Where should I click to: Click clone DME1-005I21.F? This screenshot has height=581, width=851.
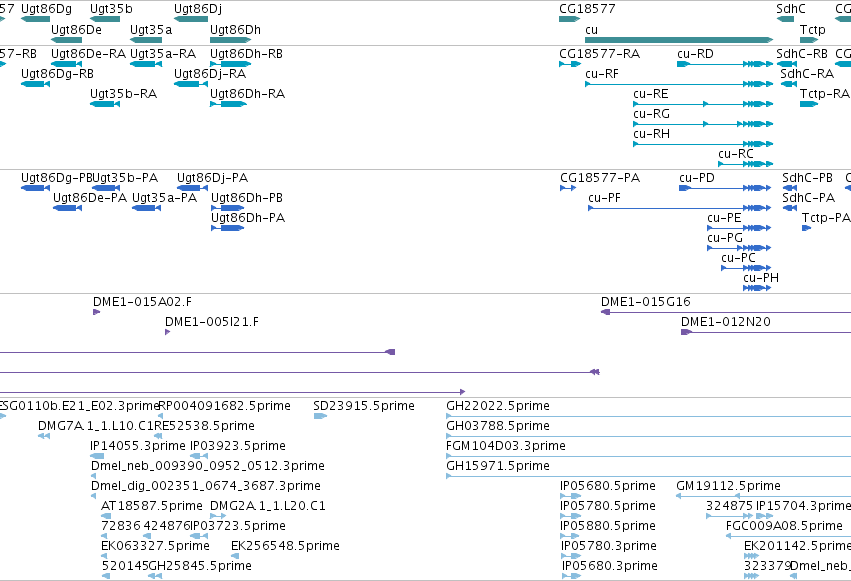click(168, 332)
